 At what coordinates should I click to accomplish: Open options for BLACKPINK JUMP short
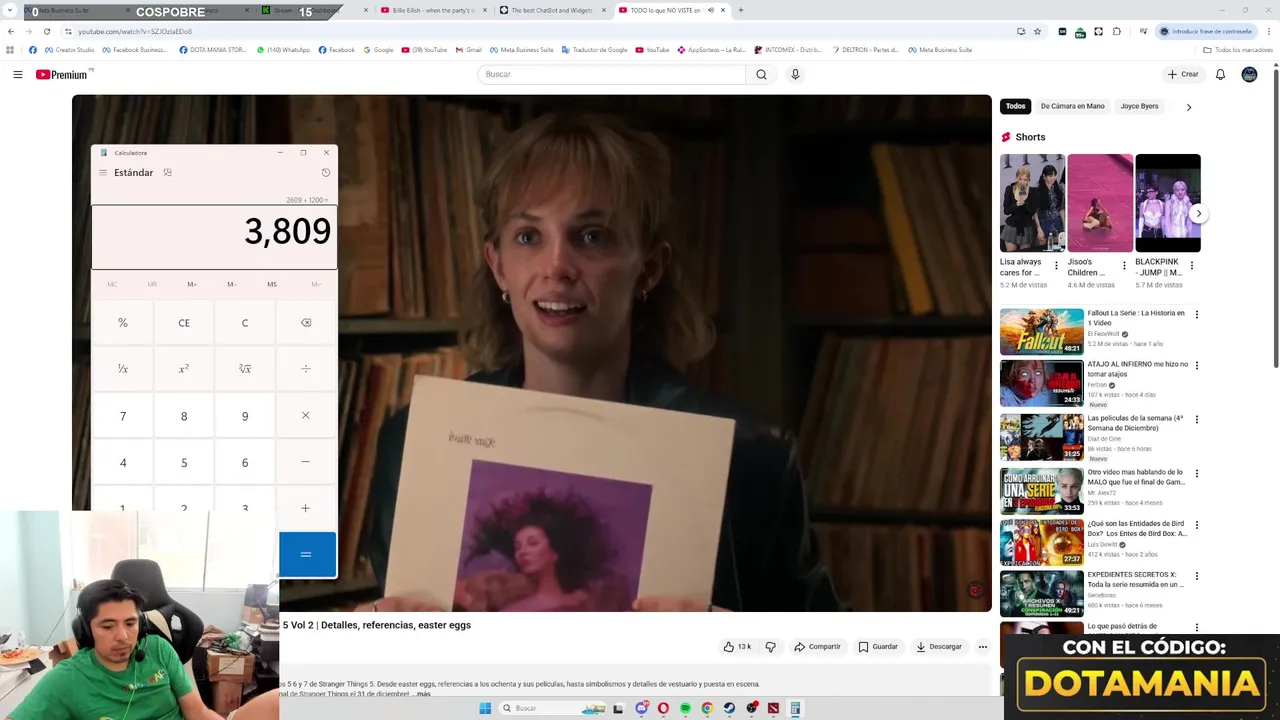pyautogui.click(x=1191, y=266)
